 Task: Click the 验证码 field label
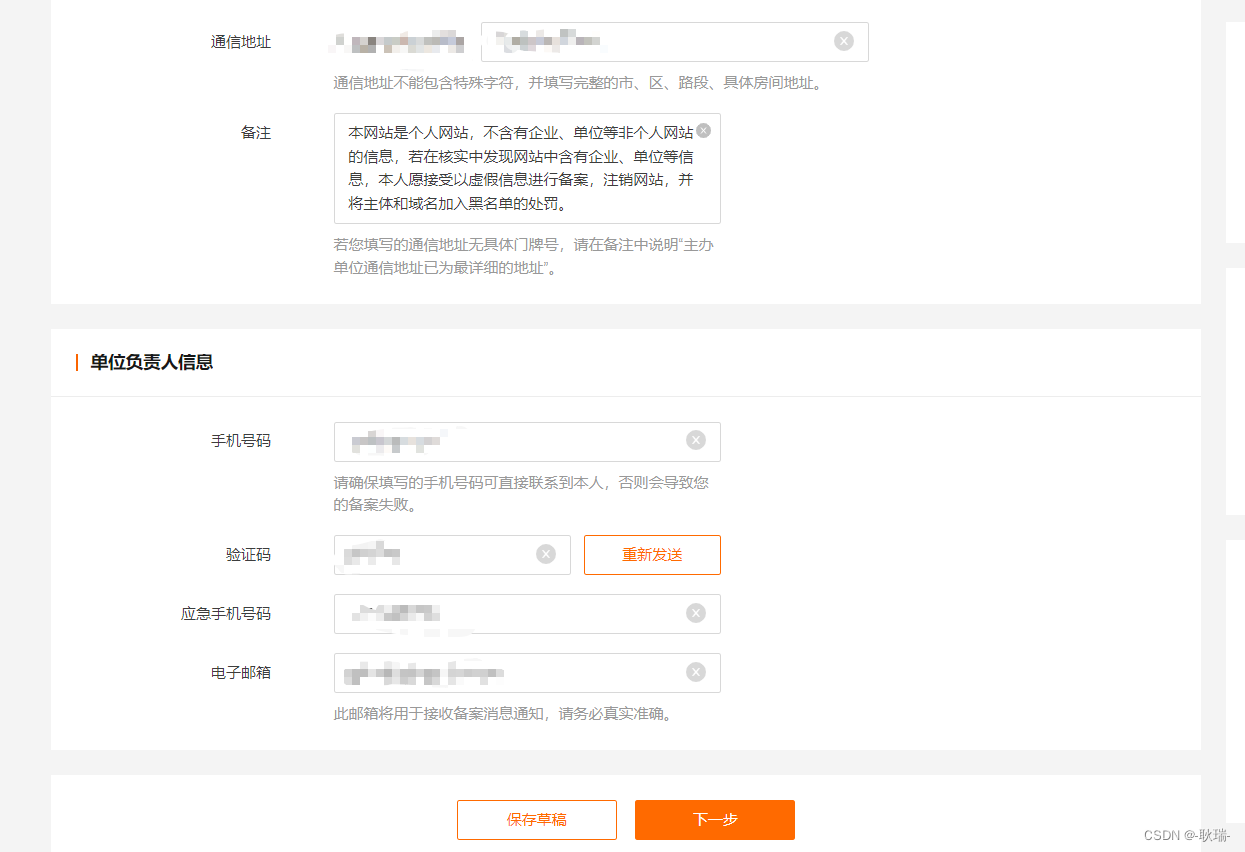249,554
